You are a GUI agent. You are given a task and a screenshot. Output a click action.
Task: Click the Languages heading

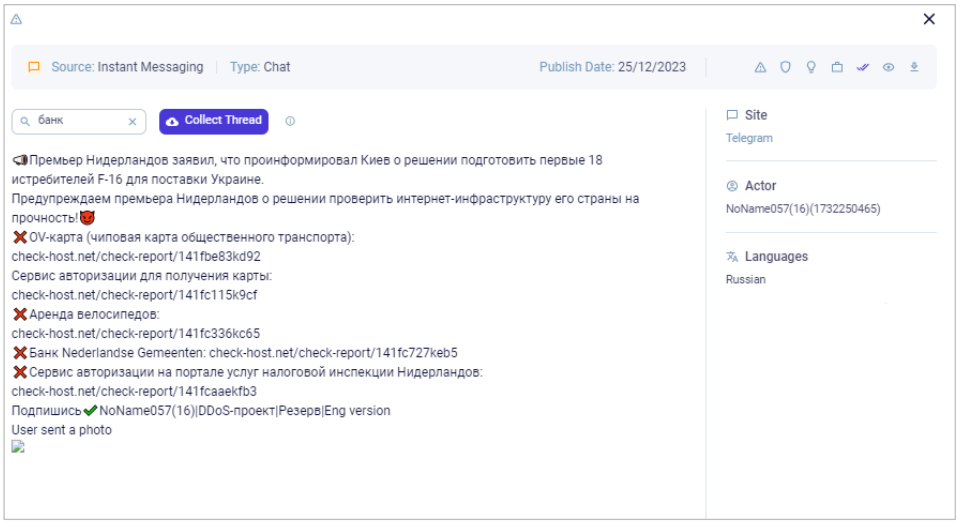click(x=776, y=256)
